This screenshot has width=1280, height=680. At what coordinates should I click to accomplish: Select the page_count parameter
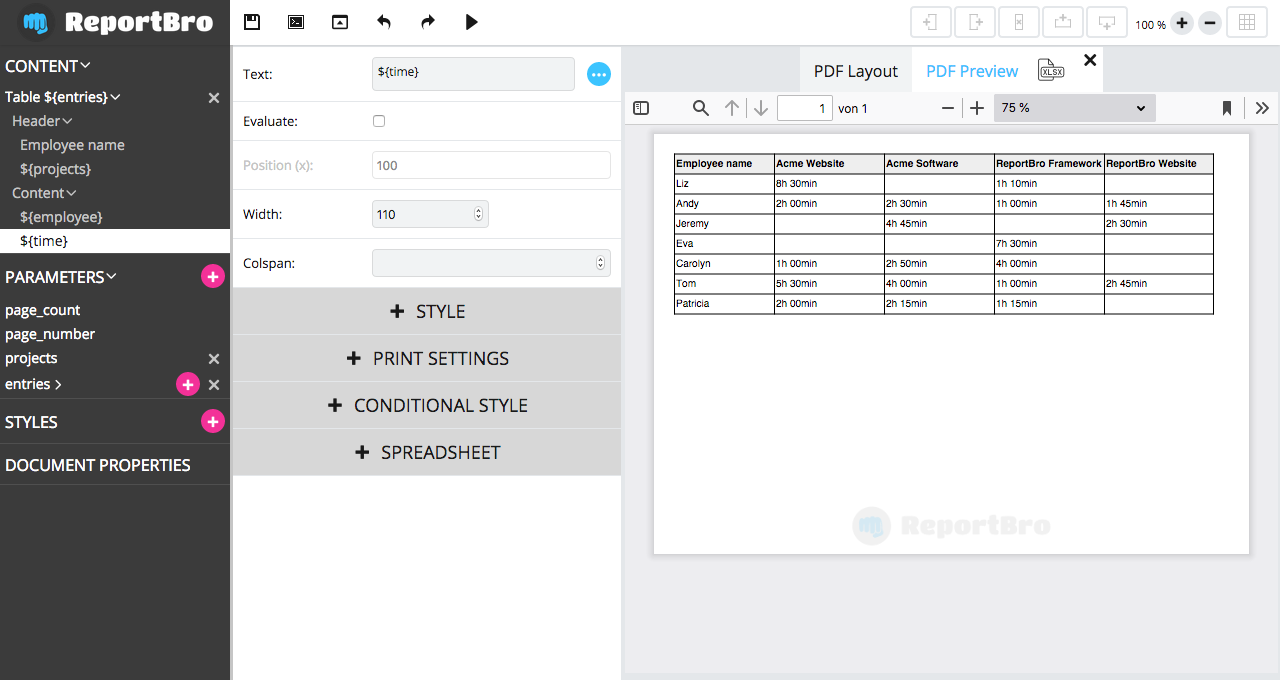pyautogui.click(x=43, y=310)
